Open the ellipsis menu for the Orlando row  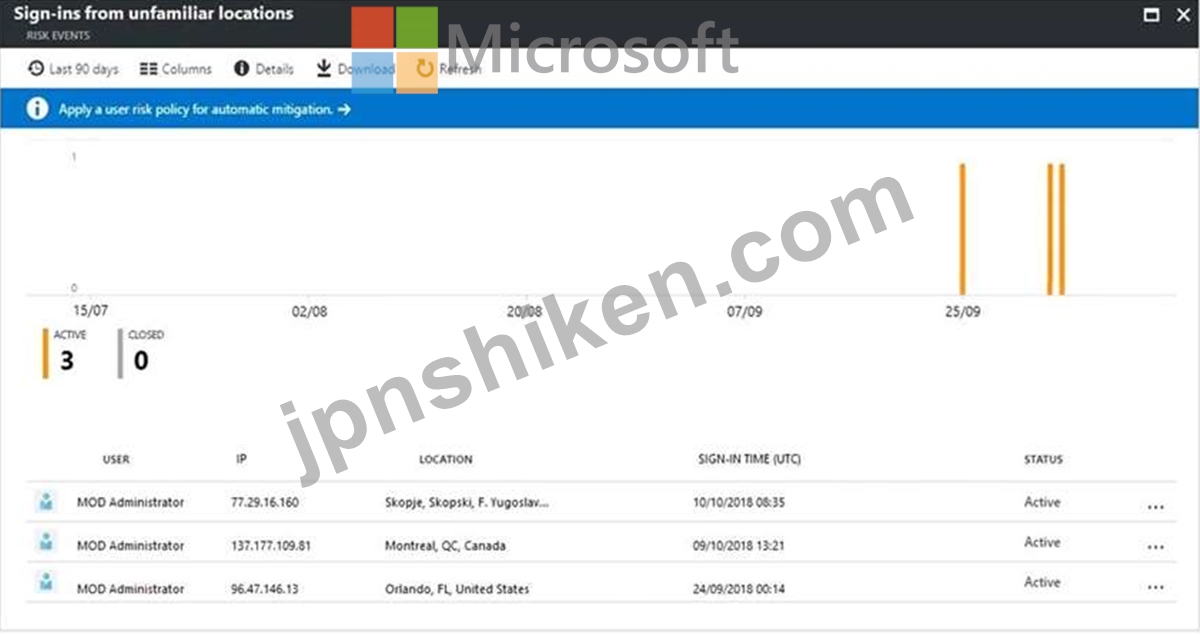tap(1156, 588)
